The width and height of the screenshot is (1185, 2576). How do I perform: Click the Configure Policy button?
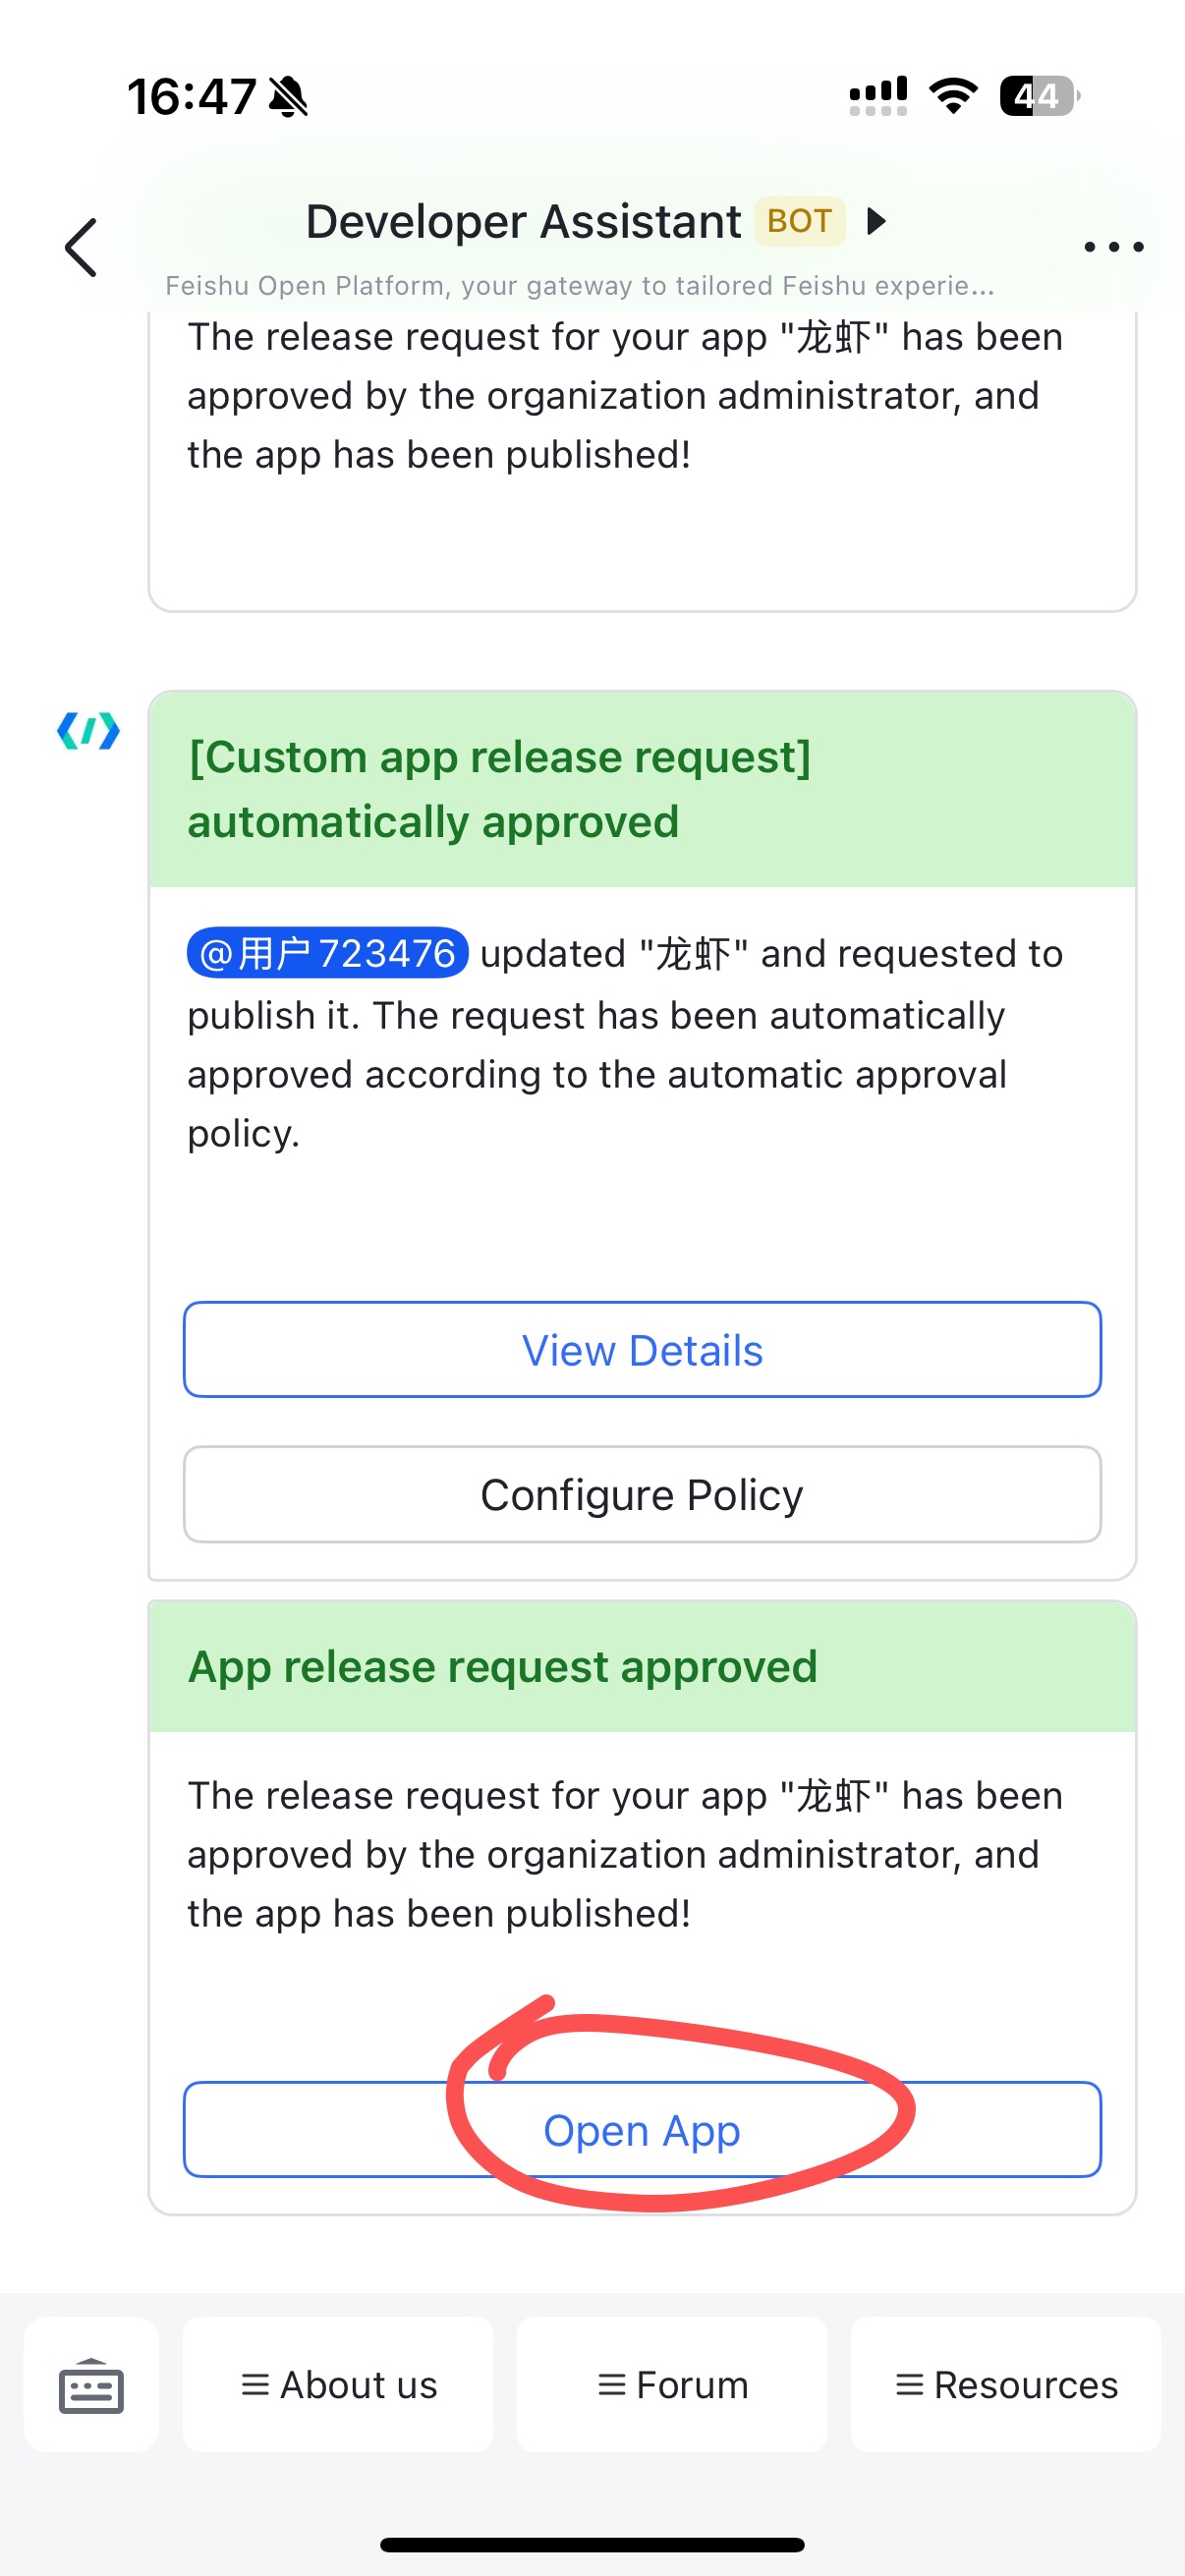[642, 1495]
